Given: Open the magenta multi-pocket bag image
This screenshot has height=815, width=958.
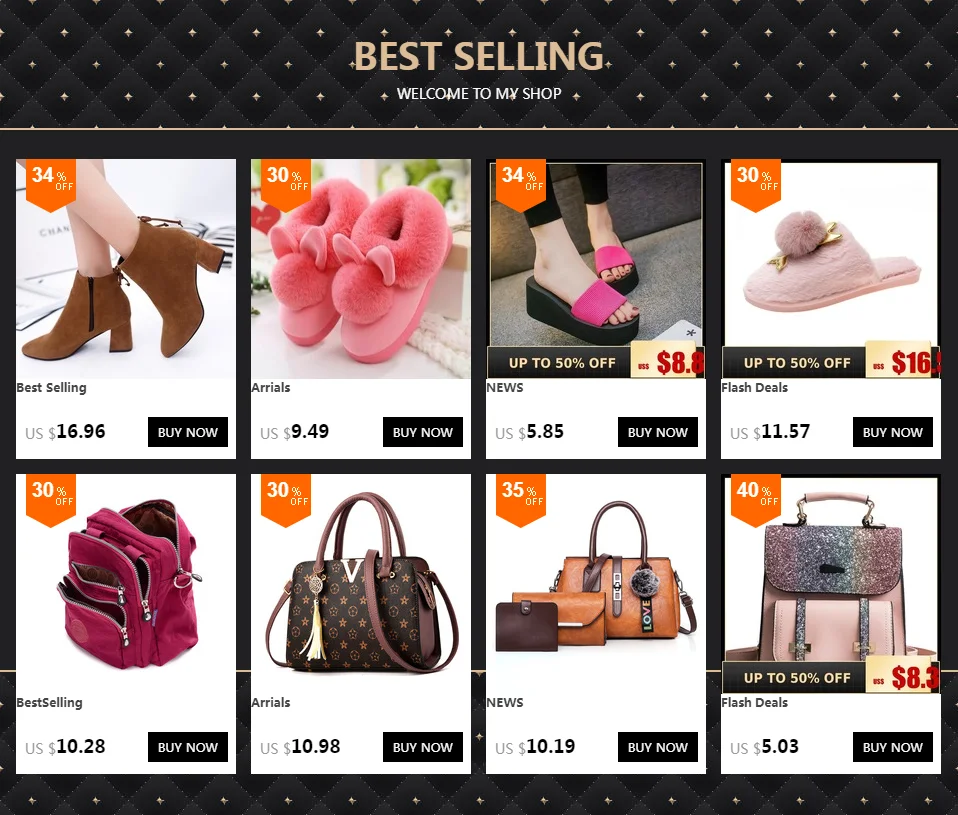Looking at the screenshot, I should (x=126, y=584).
